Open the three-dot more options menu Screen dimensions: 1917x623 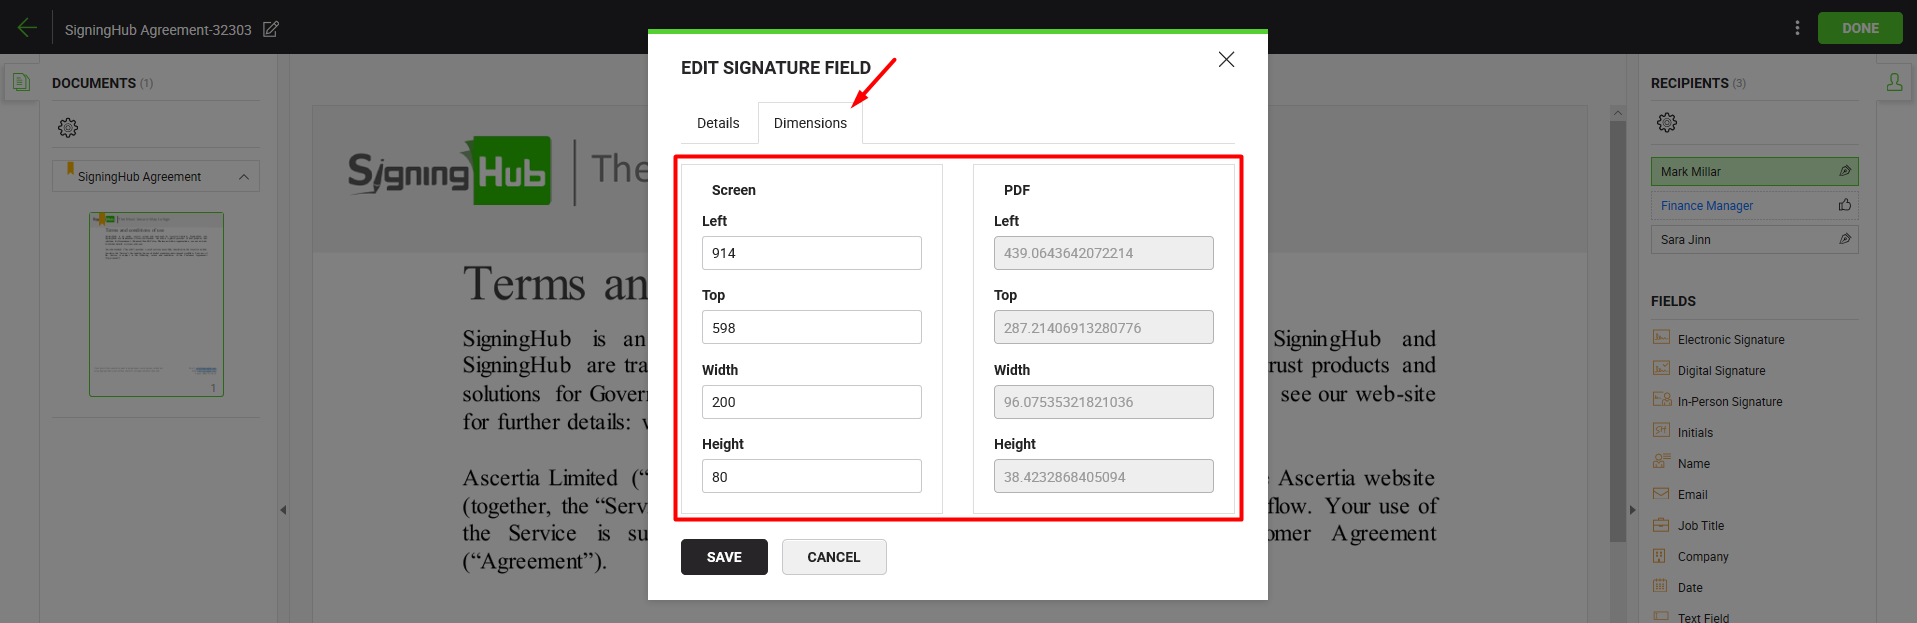(1797, 28)
